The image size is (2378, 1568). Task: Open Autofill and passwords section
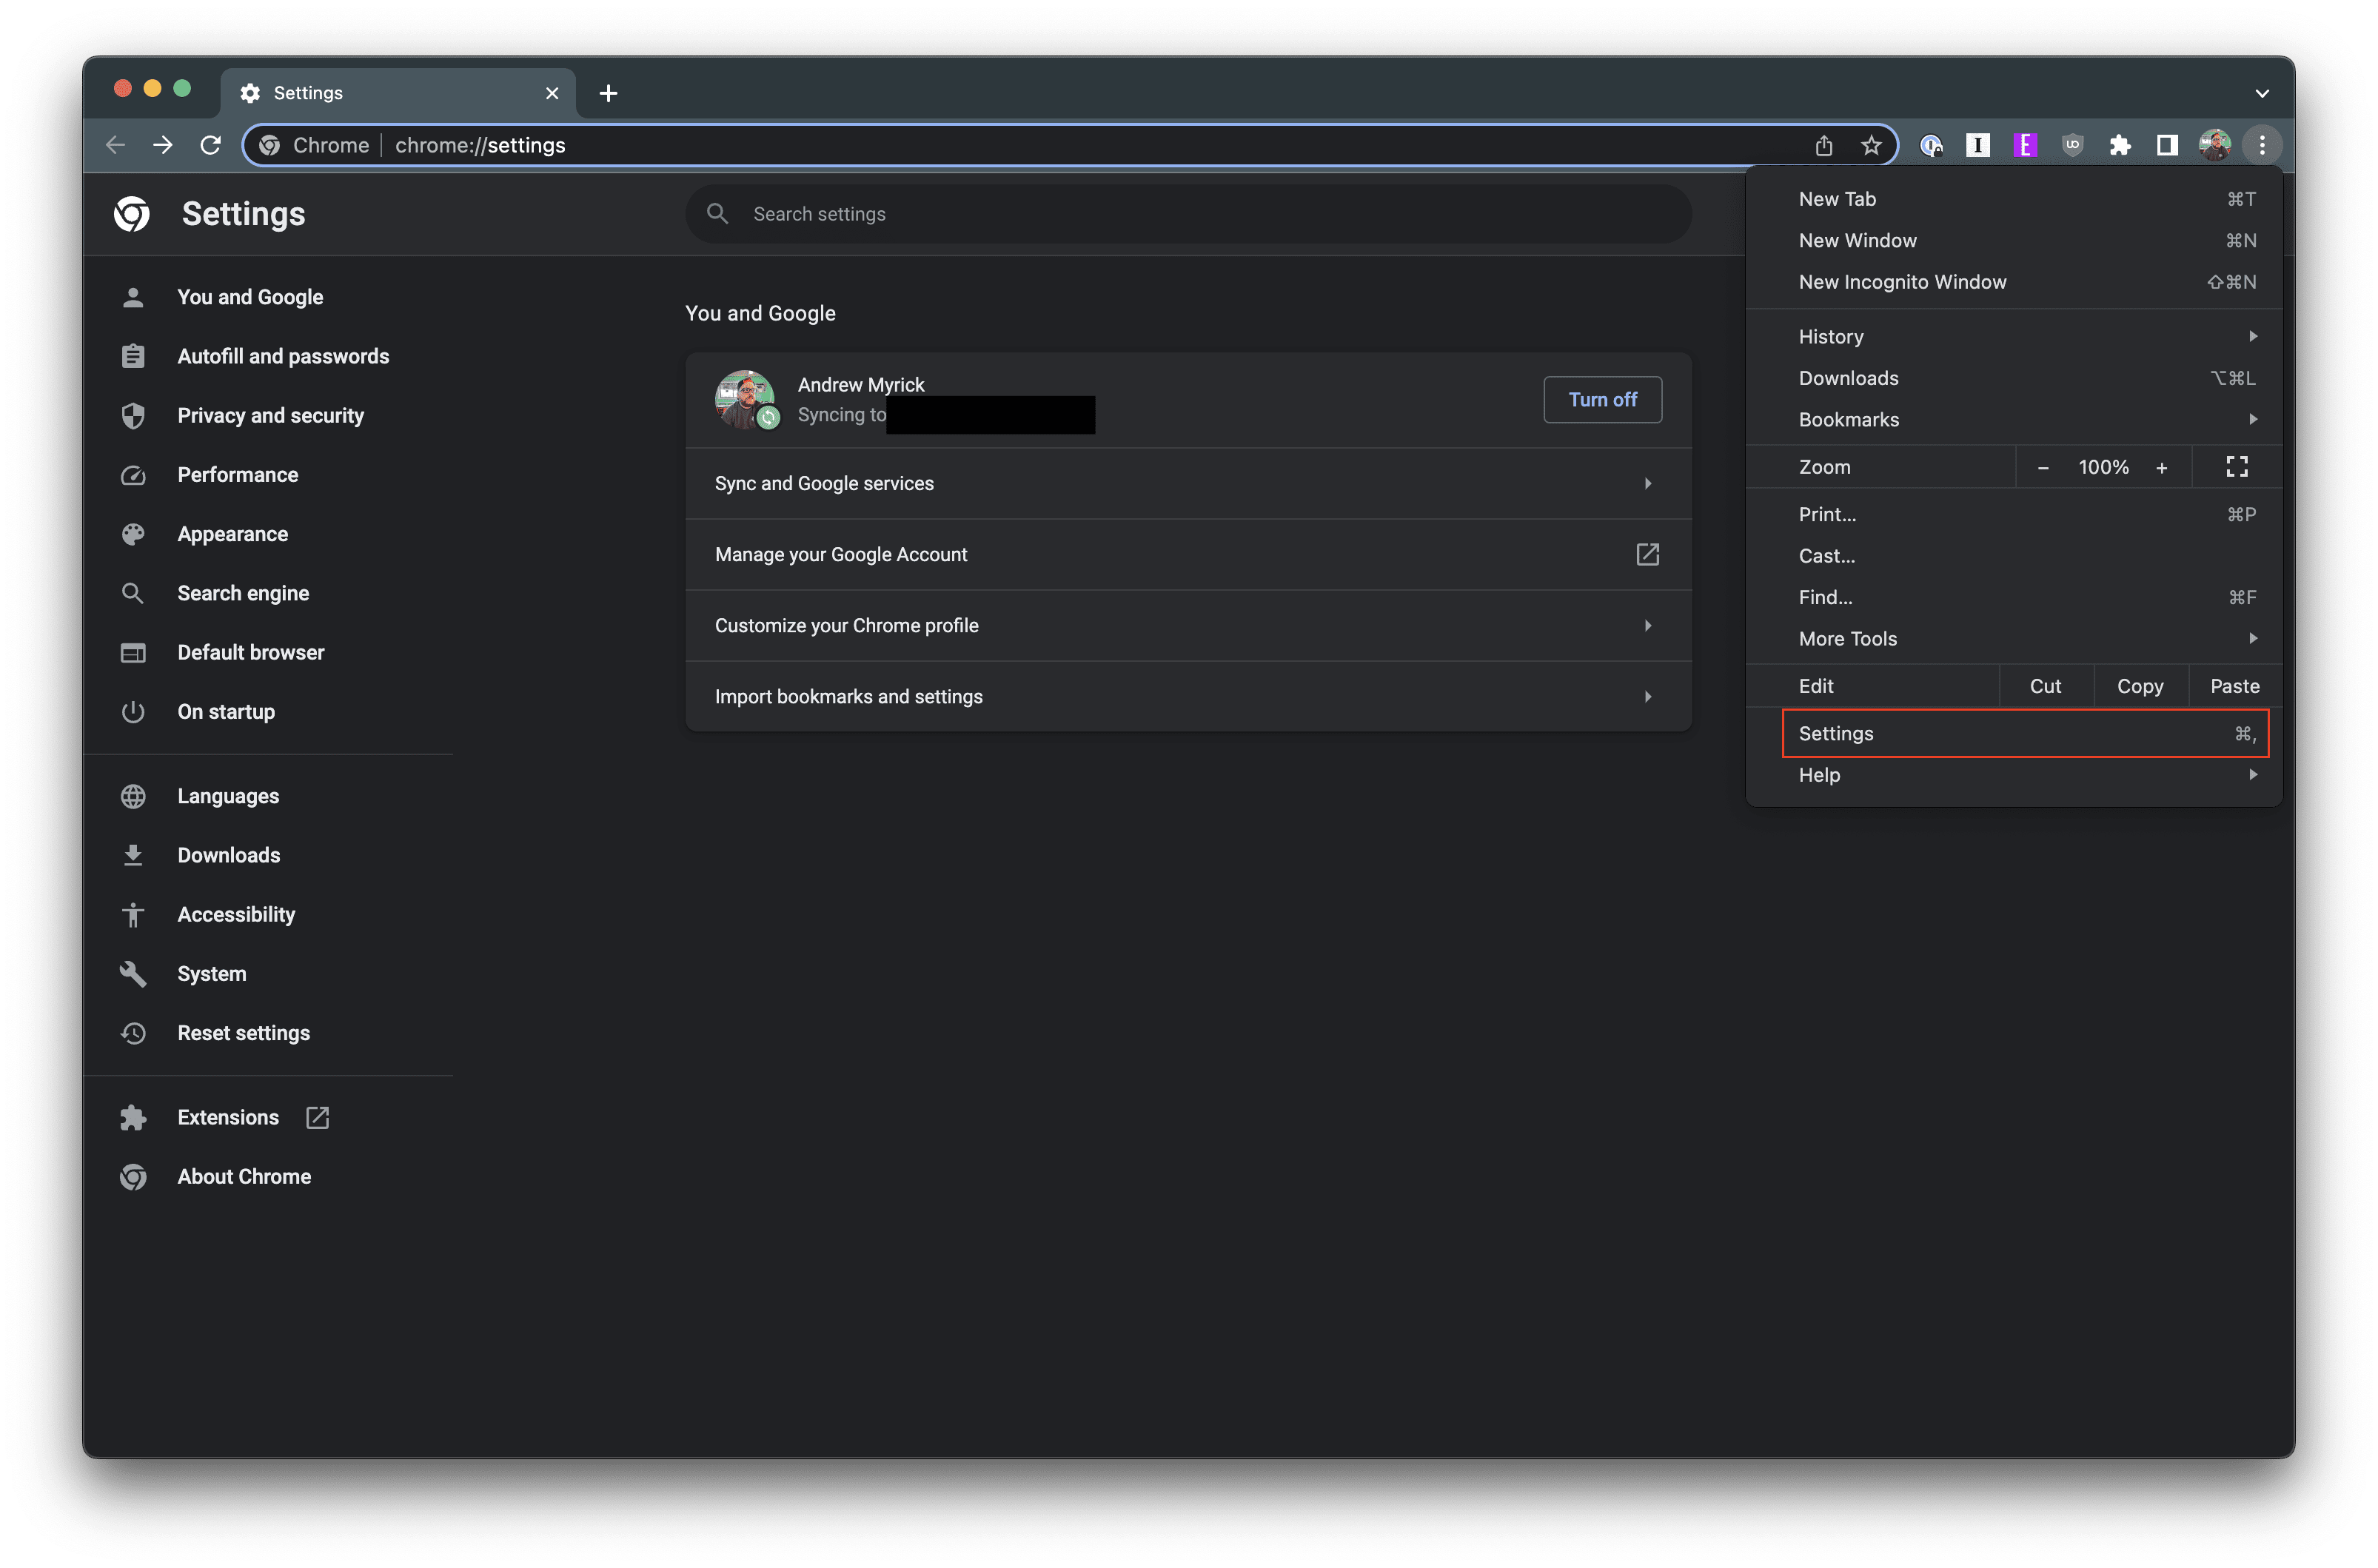point(283,356)
